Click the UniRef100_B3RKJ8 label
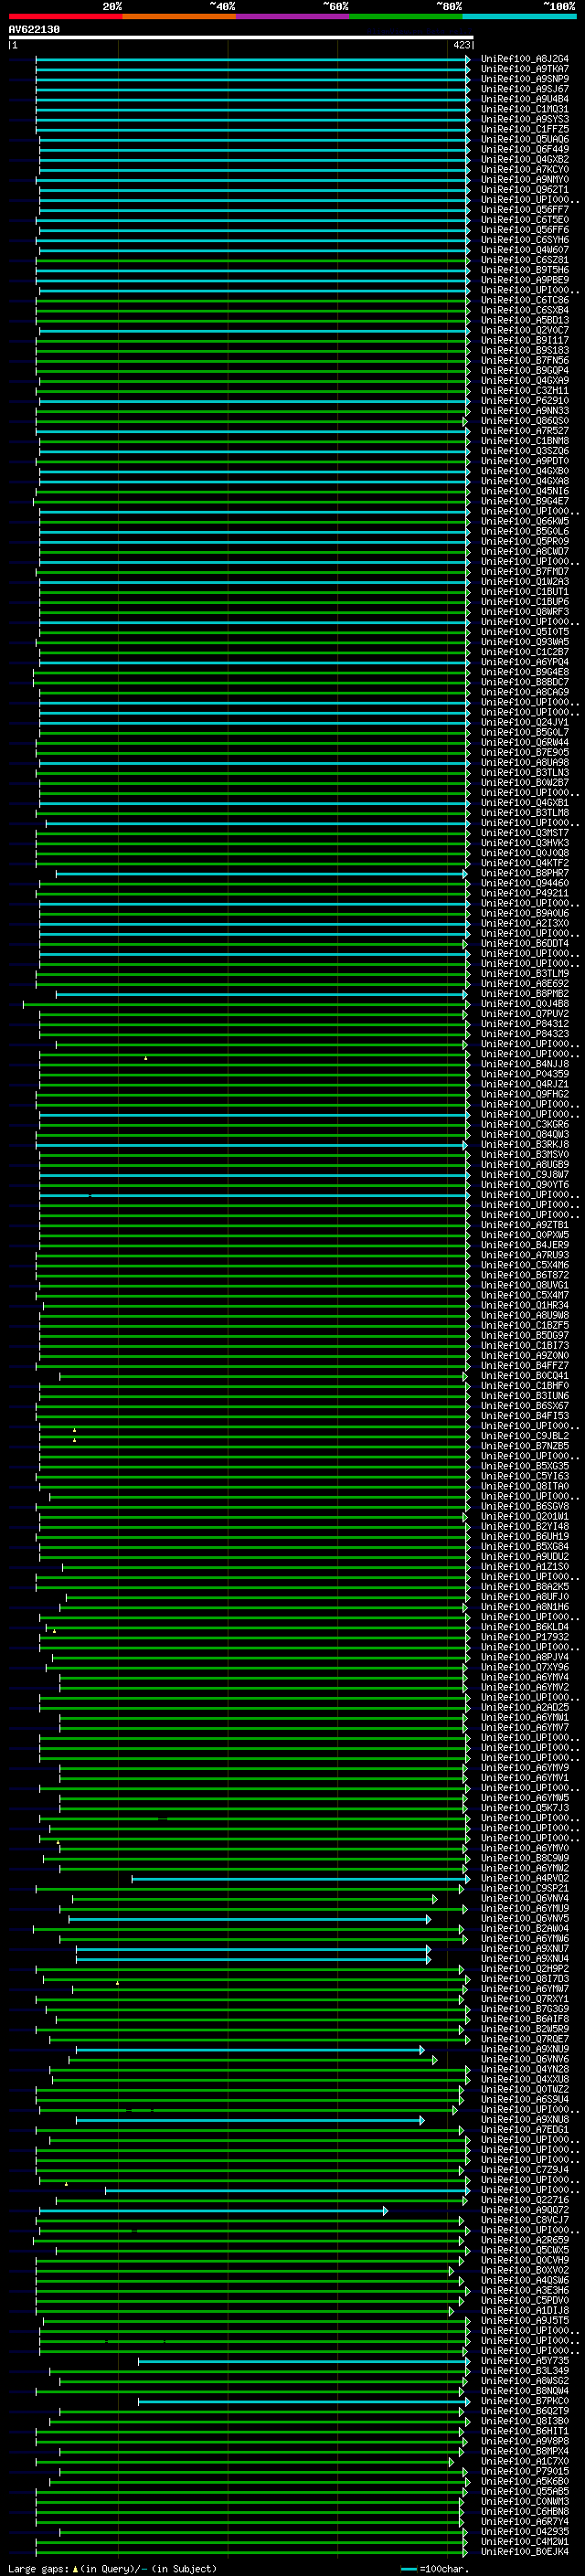Viewport: 585px width, 2576px height. pyautogui.click(x=525, y=1144)
